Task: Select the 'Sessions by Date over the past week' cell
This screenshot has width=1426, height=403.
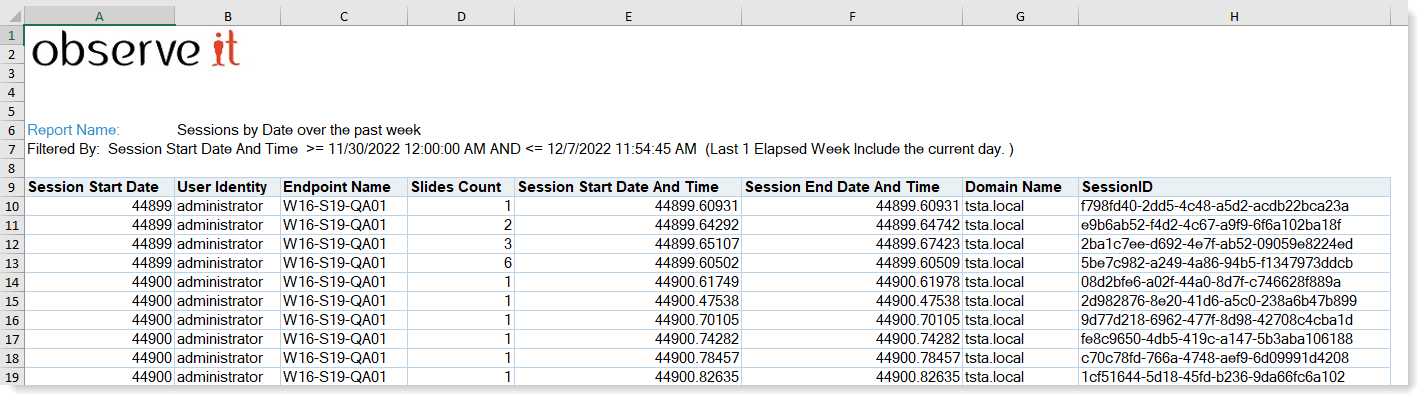Action: click(299, 130)
